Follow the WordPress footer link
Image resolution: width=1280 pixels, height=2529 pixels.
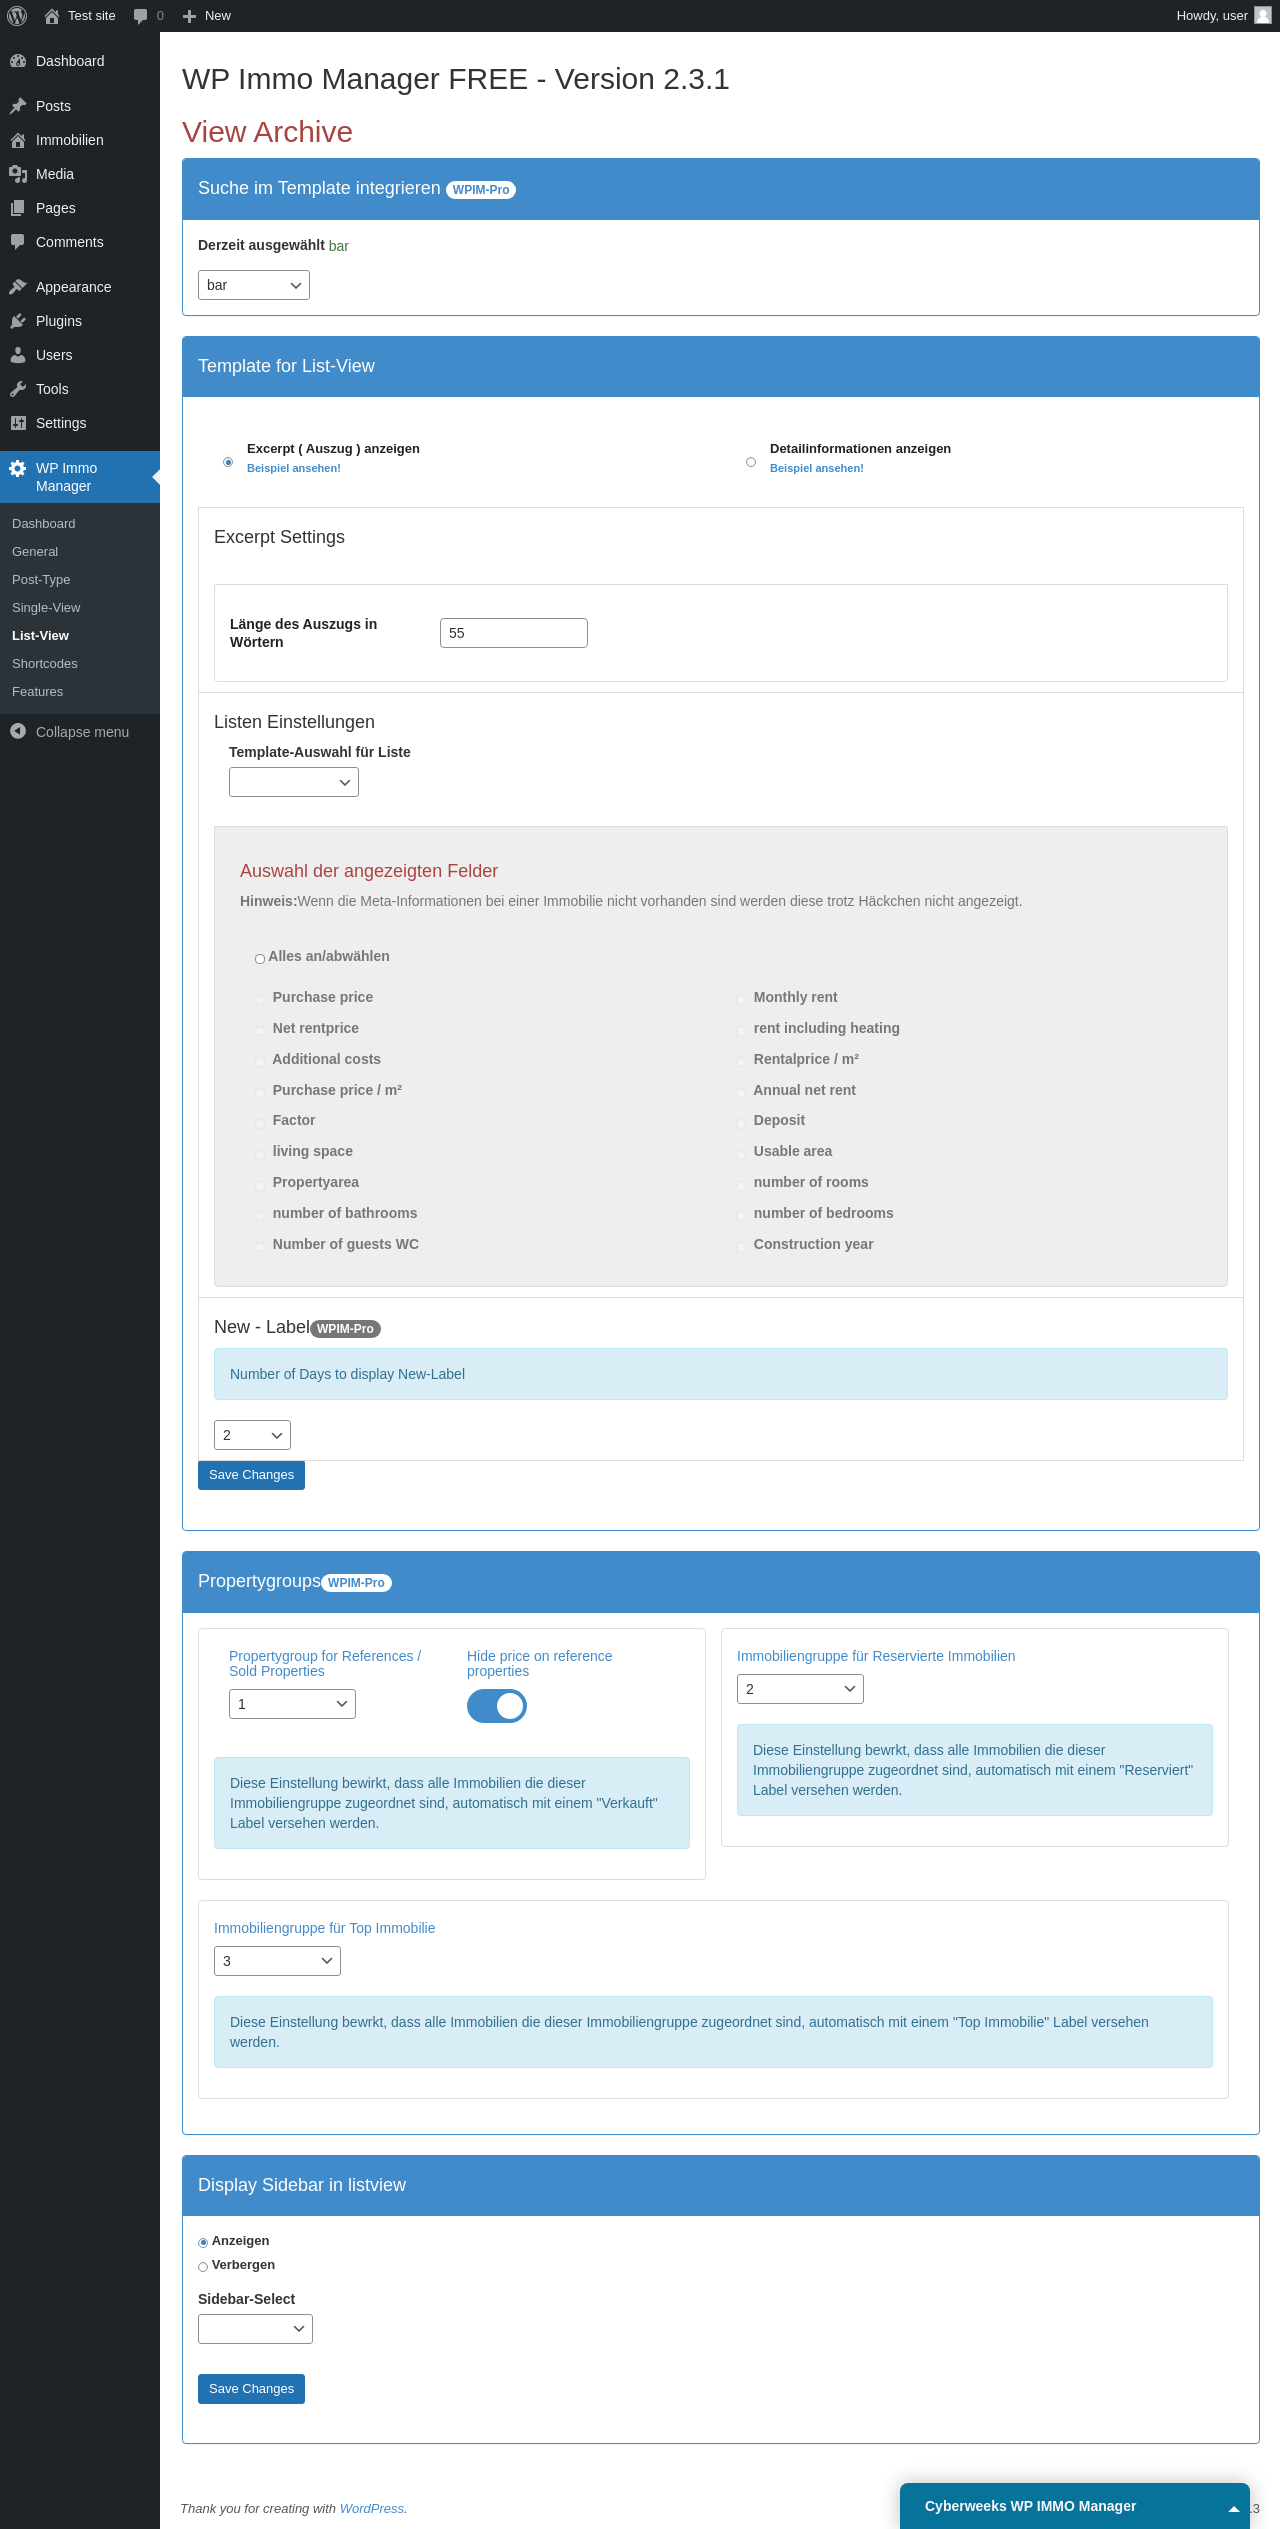click(372, 2508)
